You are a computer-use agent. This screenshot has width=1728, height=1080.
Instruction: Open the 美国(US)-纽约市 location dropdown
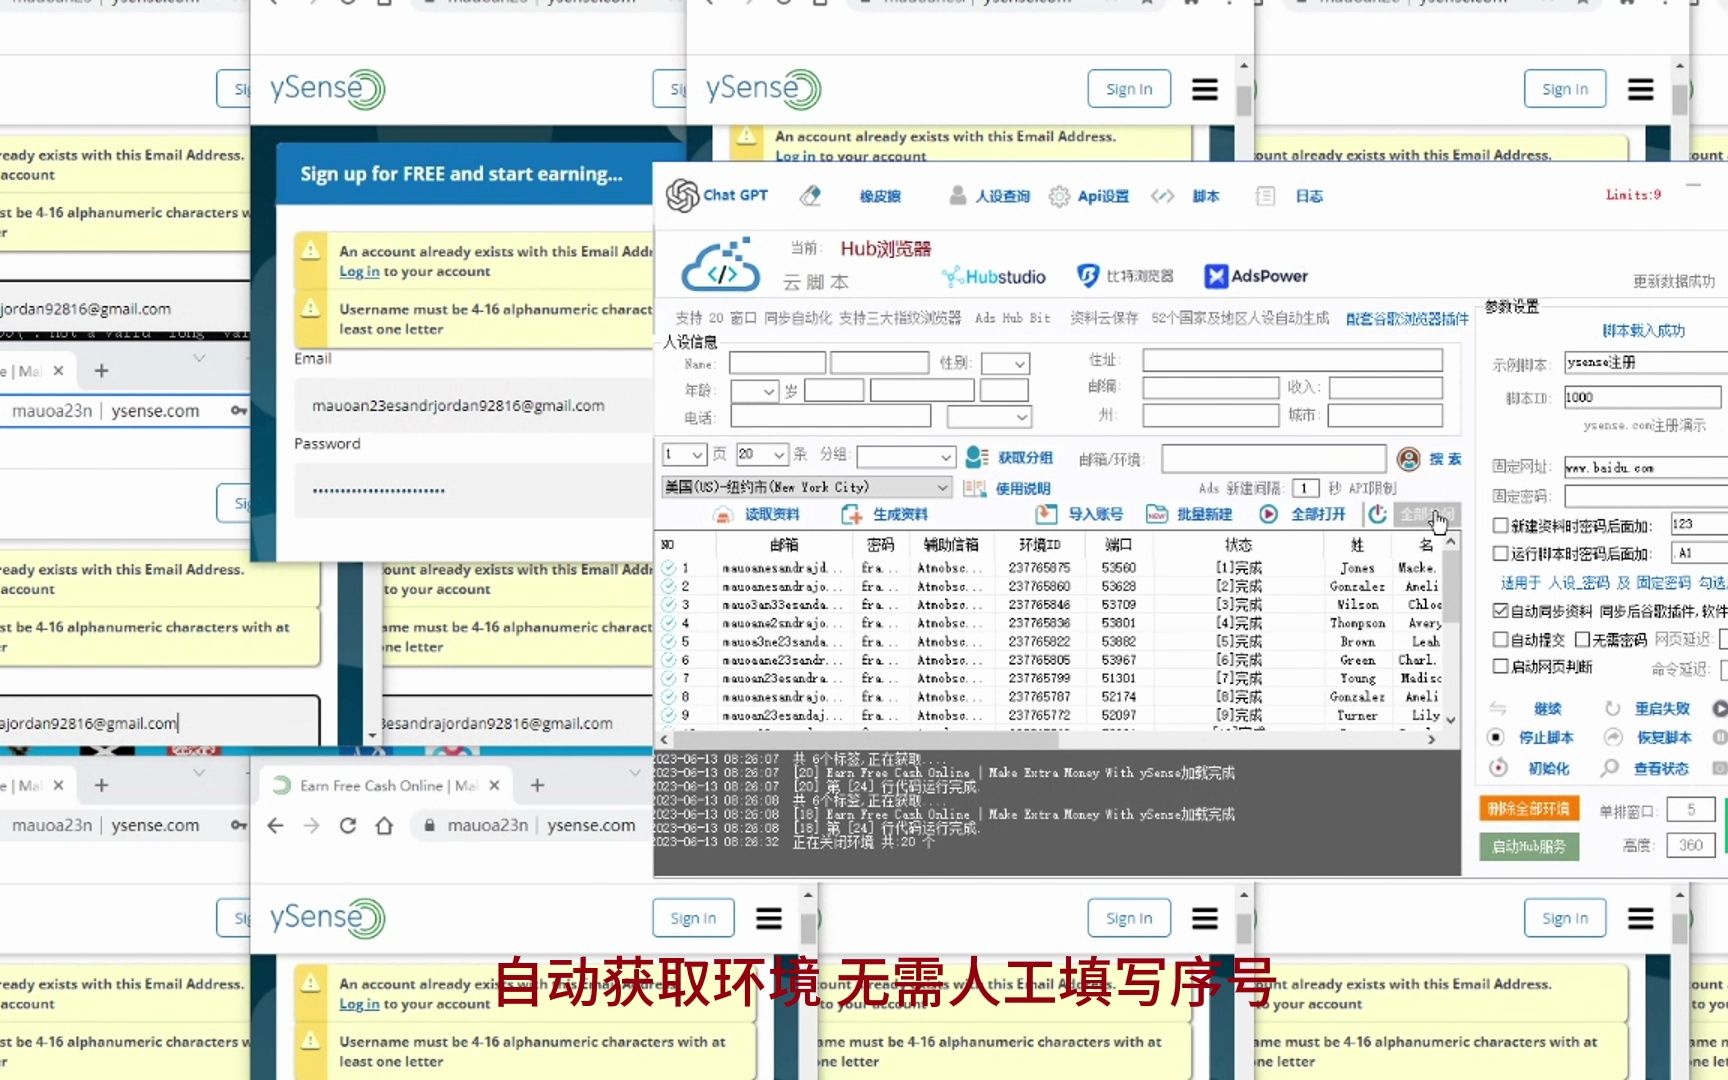[806, 487]
